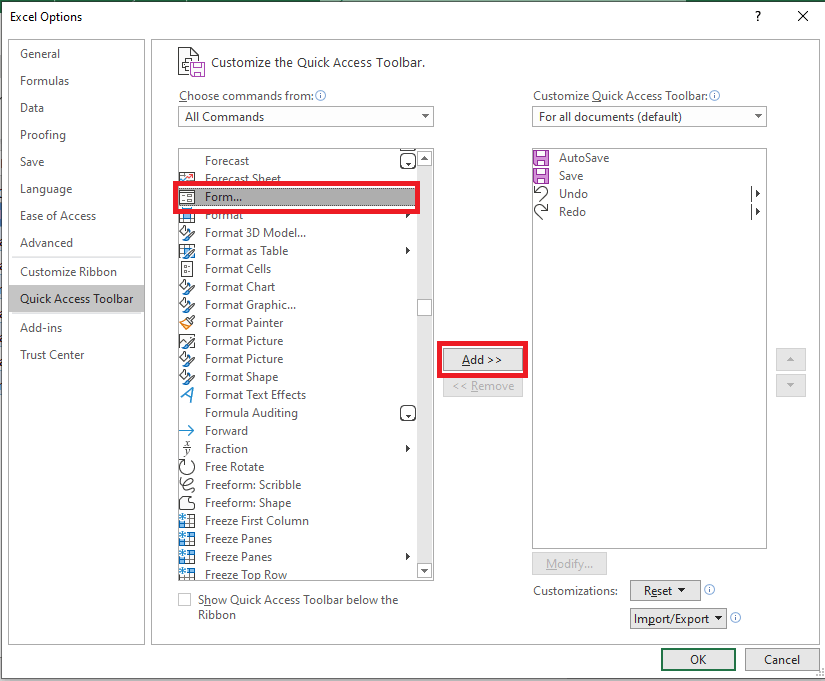Click the Fraction icon
This screenshot has height=681, width=825.
point(187,448)
